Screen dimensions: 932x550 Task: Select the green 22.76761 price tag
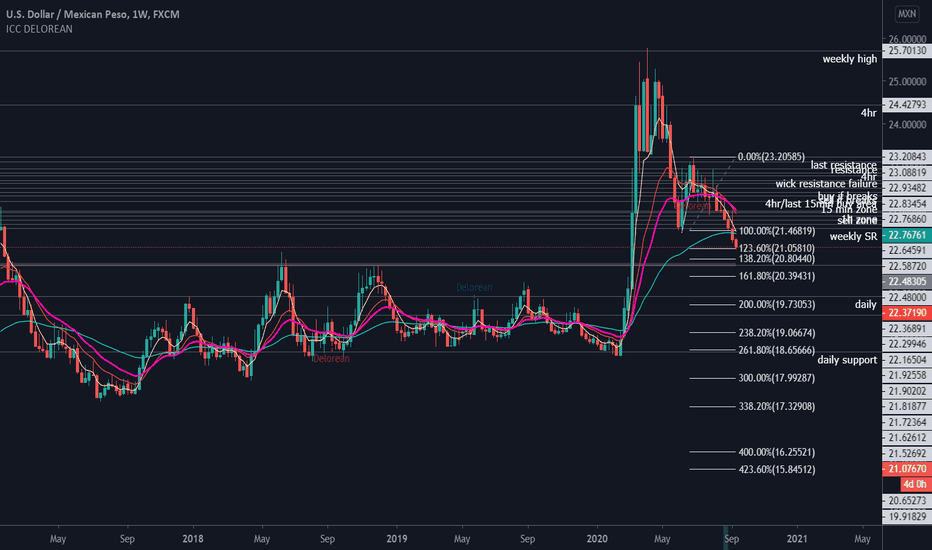(907, 235)
